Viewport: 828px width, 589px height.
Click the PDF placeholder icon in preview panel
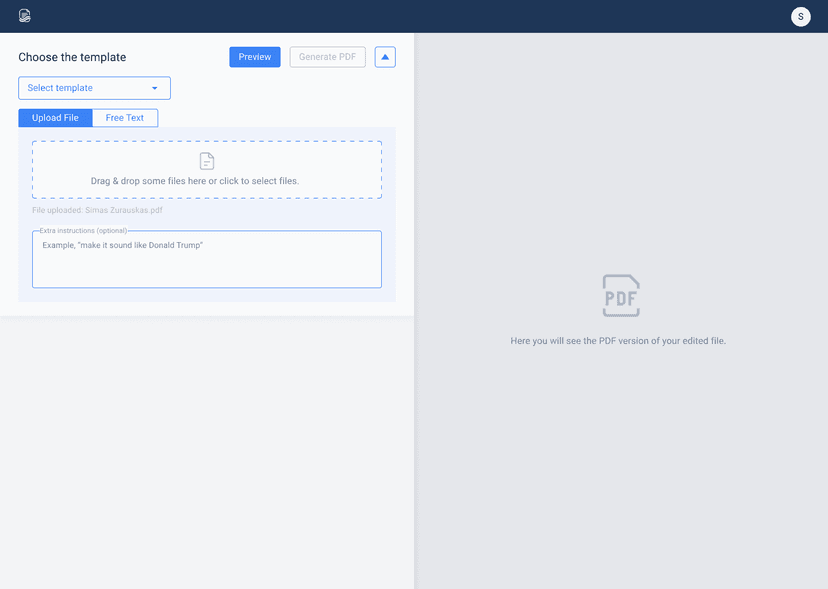point(621,295)
